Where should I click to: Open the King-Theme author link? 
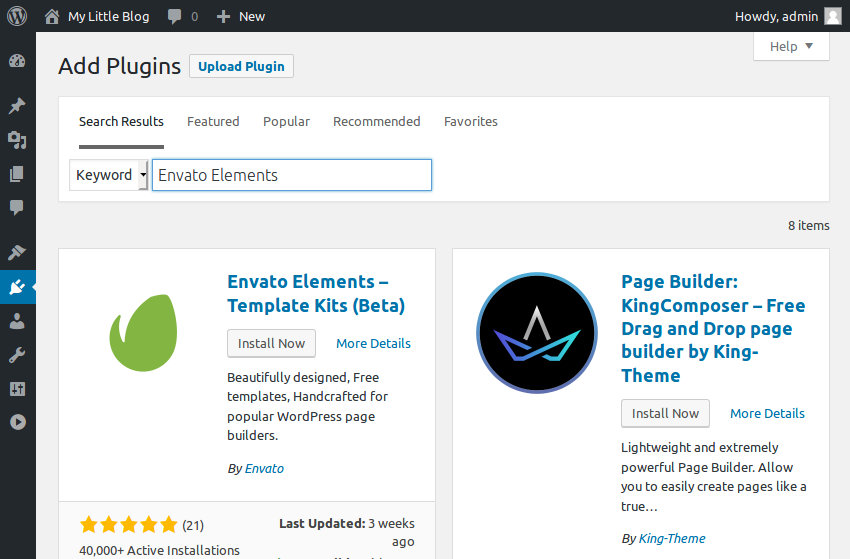pyautogui.click(x=672, y=538)
